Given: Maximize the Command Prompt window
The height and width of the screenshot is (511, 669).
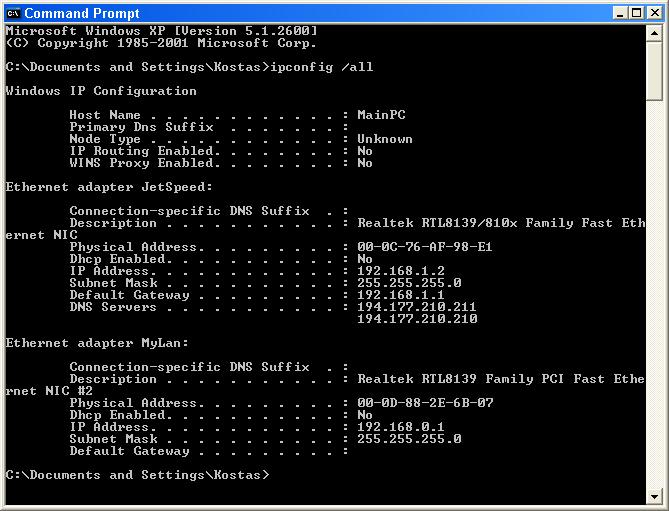Looking at the screenshot, I should tap(635, 13).
